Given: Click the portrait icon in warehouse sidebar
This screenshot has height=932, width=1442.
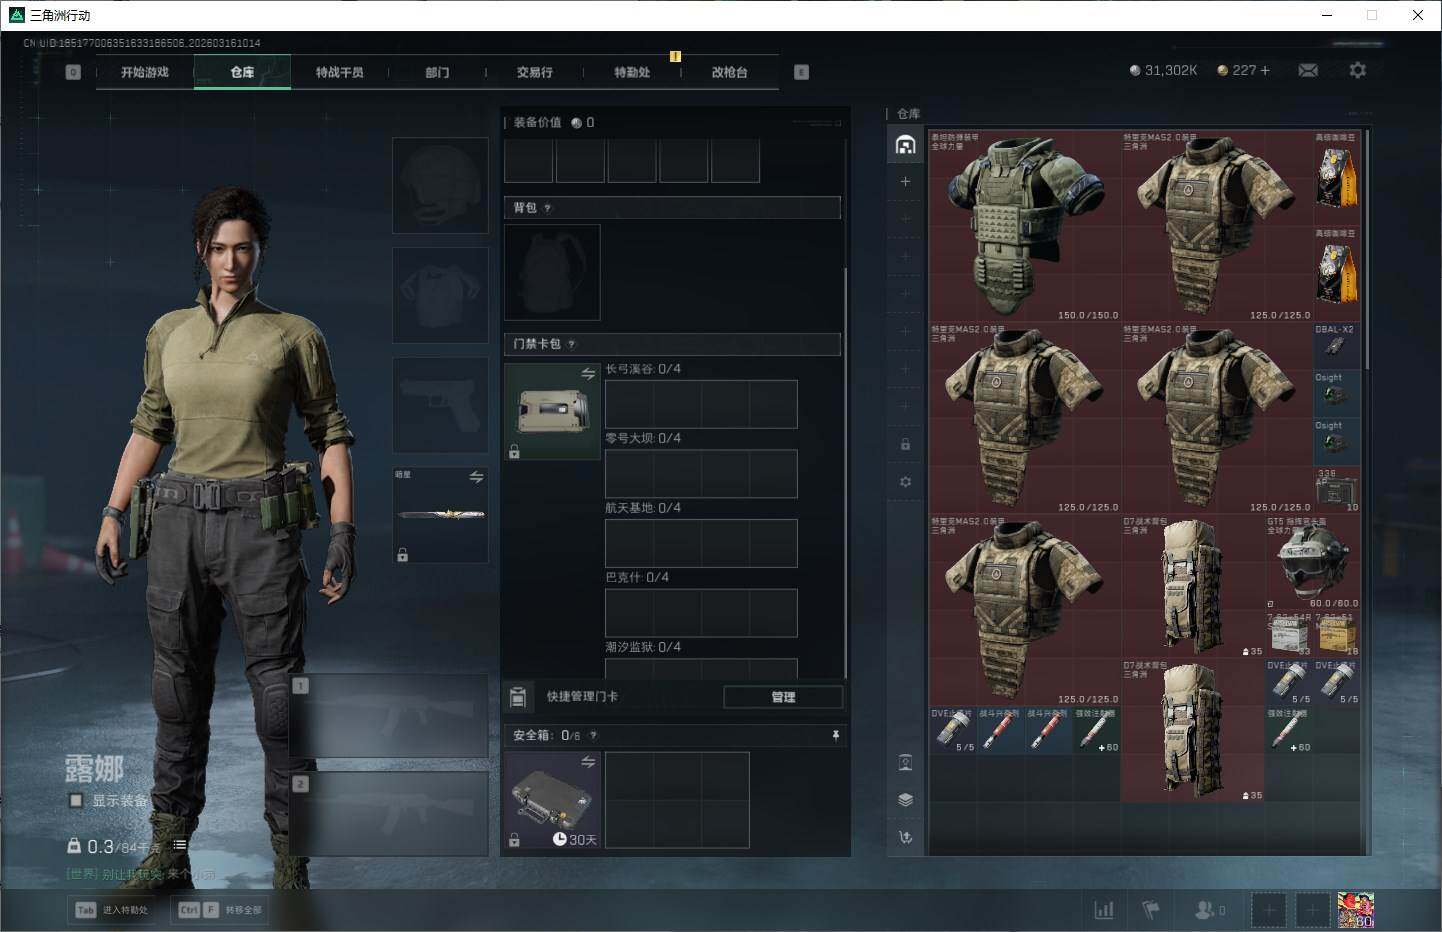Looking at the screenshot, I should click(x=905, y=763).
